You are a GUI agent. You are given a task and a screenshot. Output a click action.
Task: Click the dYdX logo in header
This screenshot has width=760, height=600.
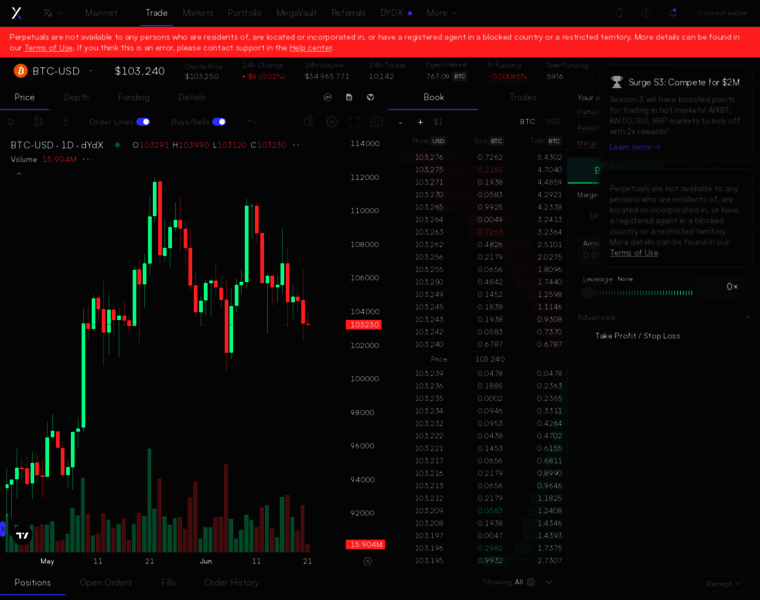(x=16, y=13)
